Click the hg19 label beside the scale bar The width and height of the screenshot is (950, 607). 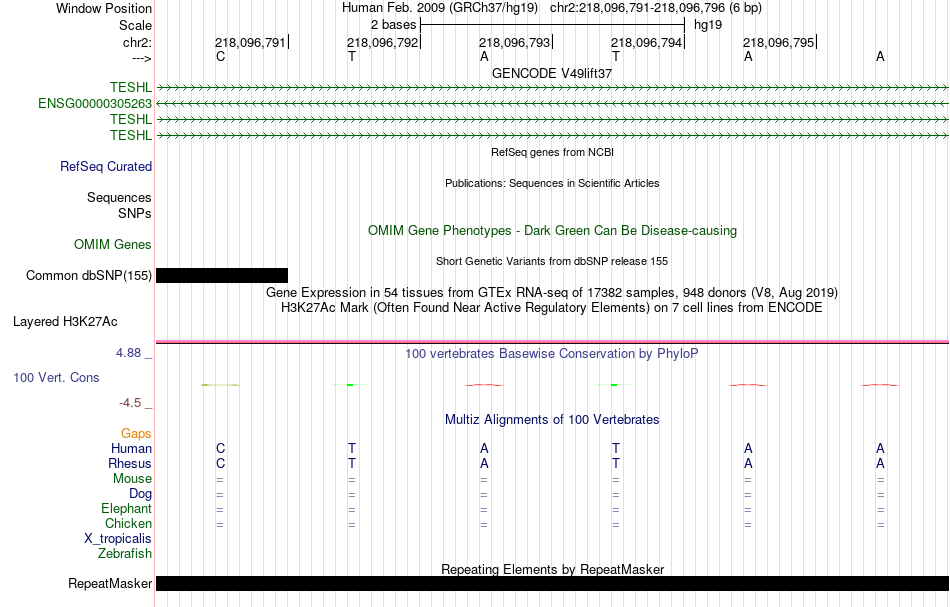click(x=708, y=25)
